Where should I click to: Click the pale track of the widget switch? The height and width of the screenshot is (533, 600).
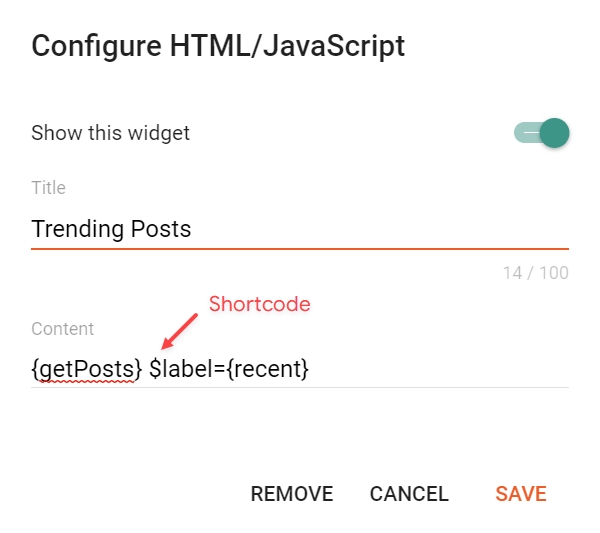[x=524, y=133]
